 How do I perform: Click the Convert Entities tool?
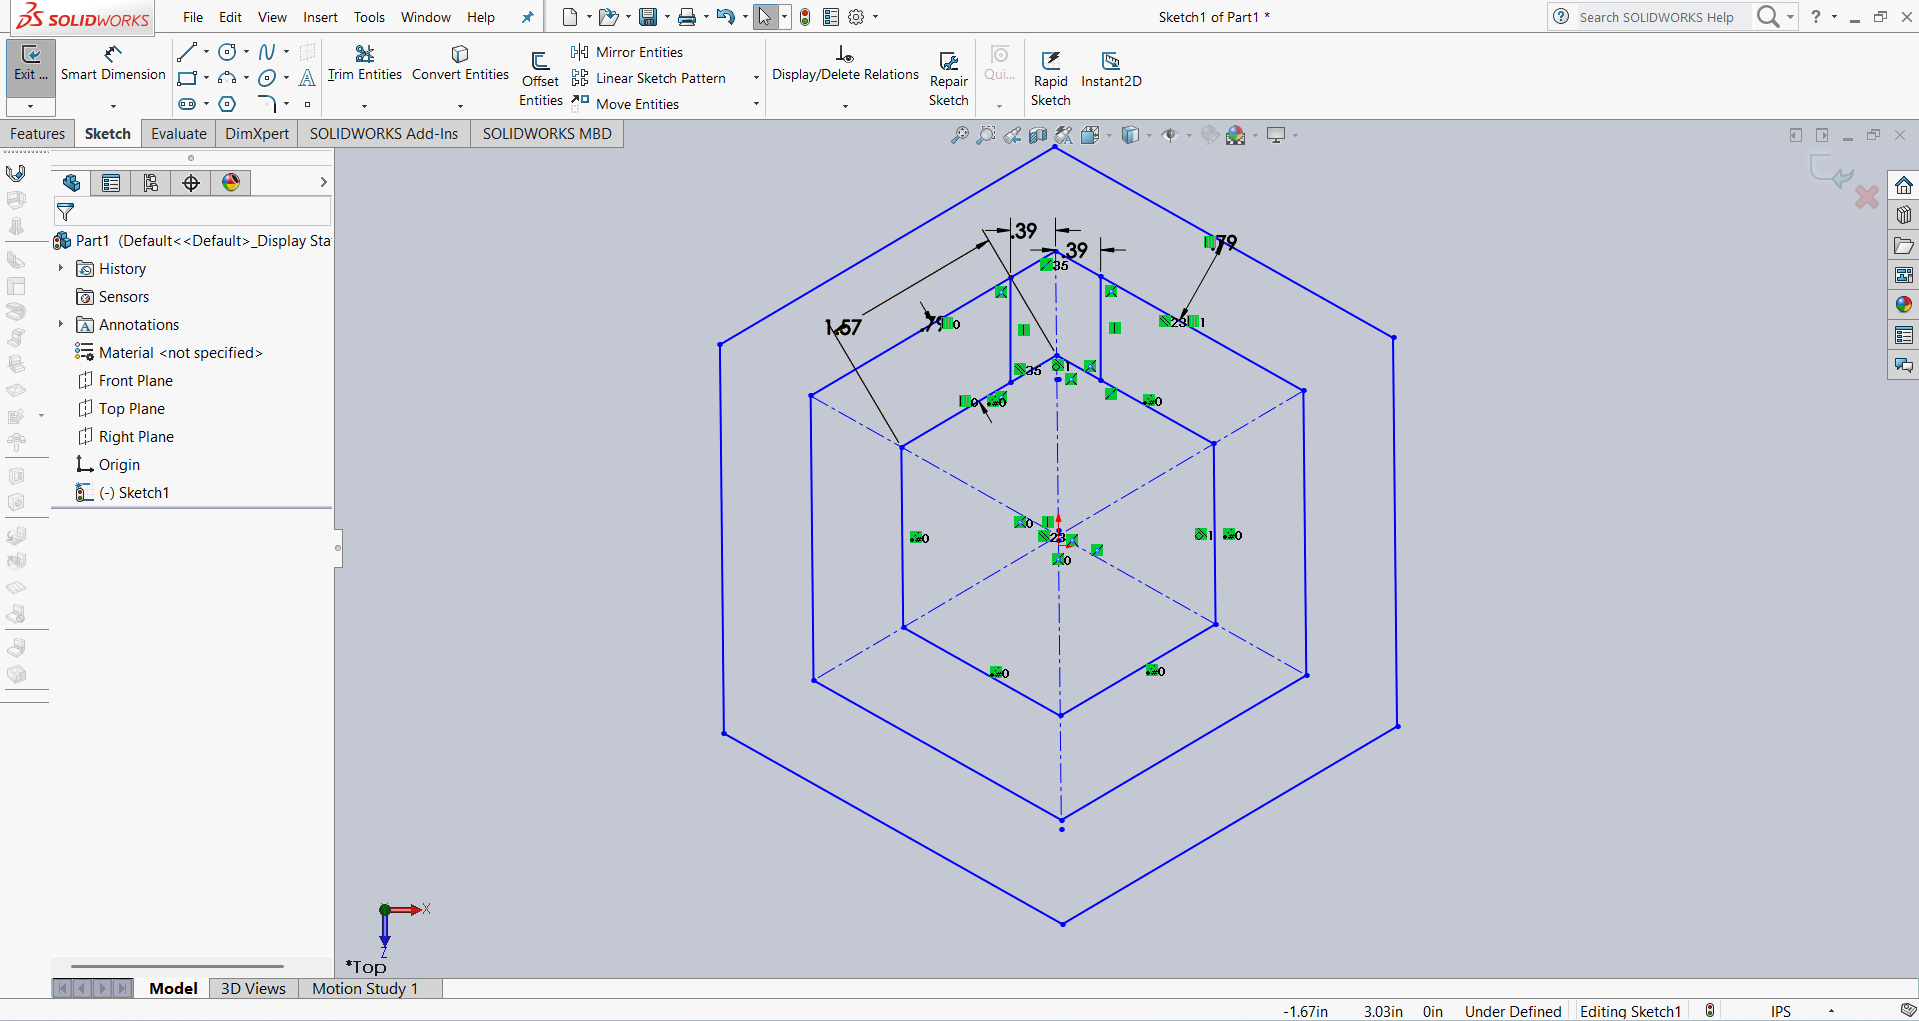460,64
